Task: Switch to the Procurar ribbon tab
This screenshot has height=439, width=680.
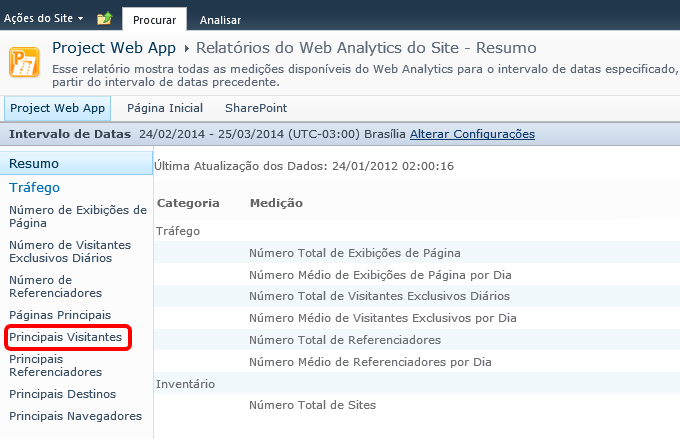Action: pyautogui.click(x=154, y=20)
